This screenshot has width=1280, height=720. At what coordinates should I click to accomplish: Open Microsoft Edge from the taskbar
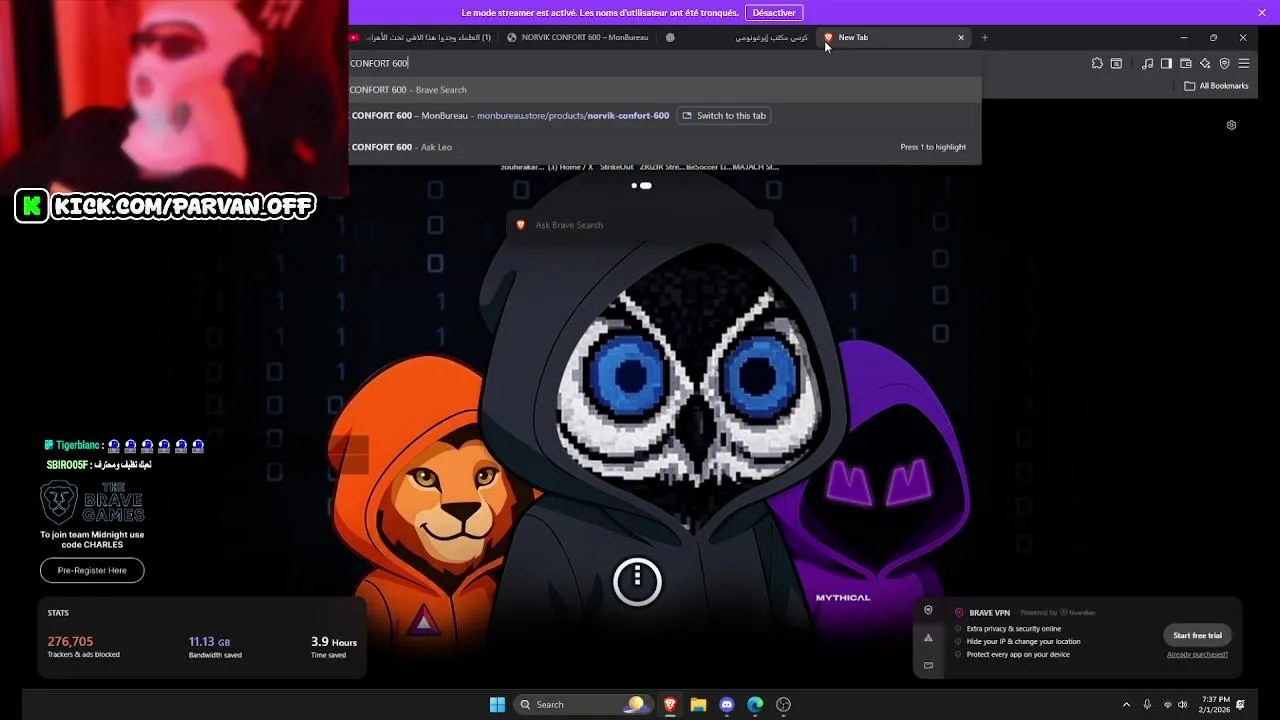pos(755,704)
